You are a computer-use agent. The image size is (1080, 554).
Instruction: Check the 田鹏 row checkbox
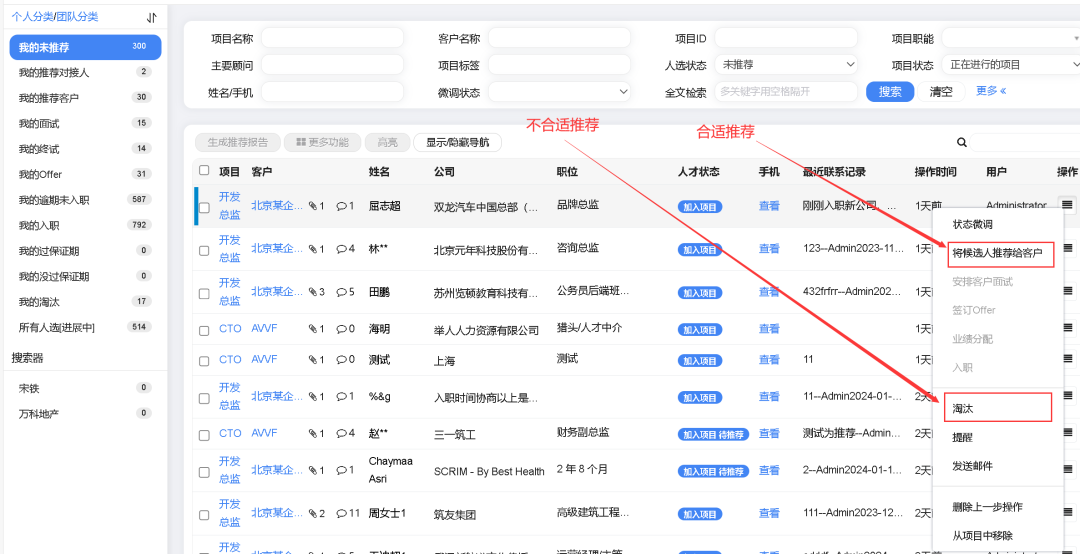click(204, 294)
